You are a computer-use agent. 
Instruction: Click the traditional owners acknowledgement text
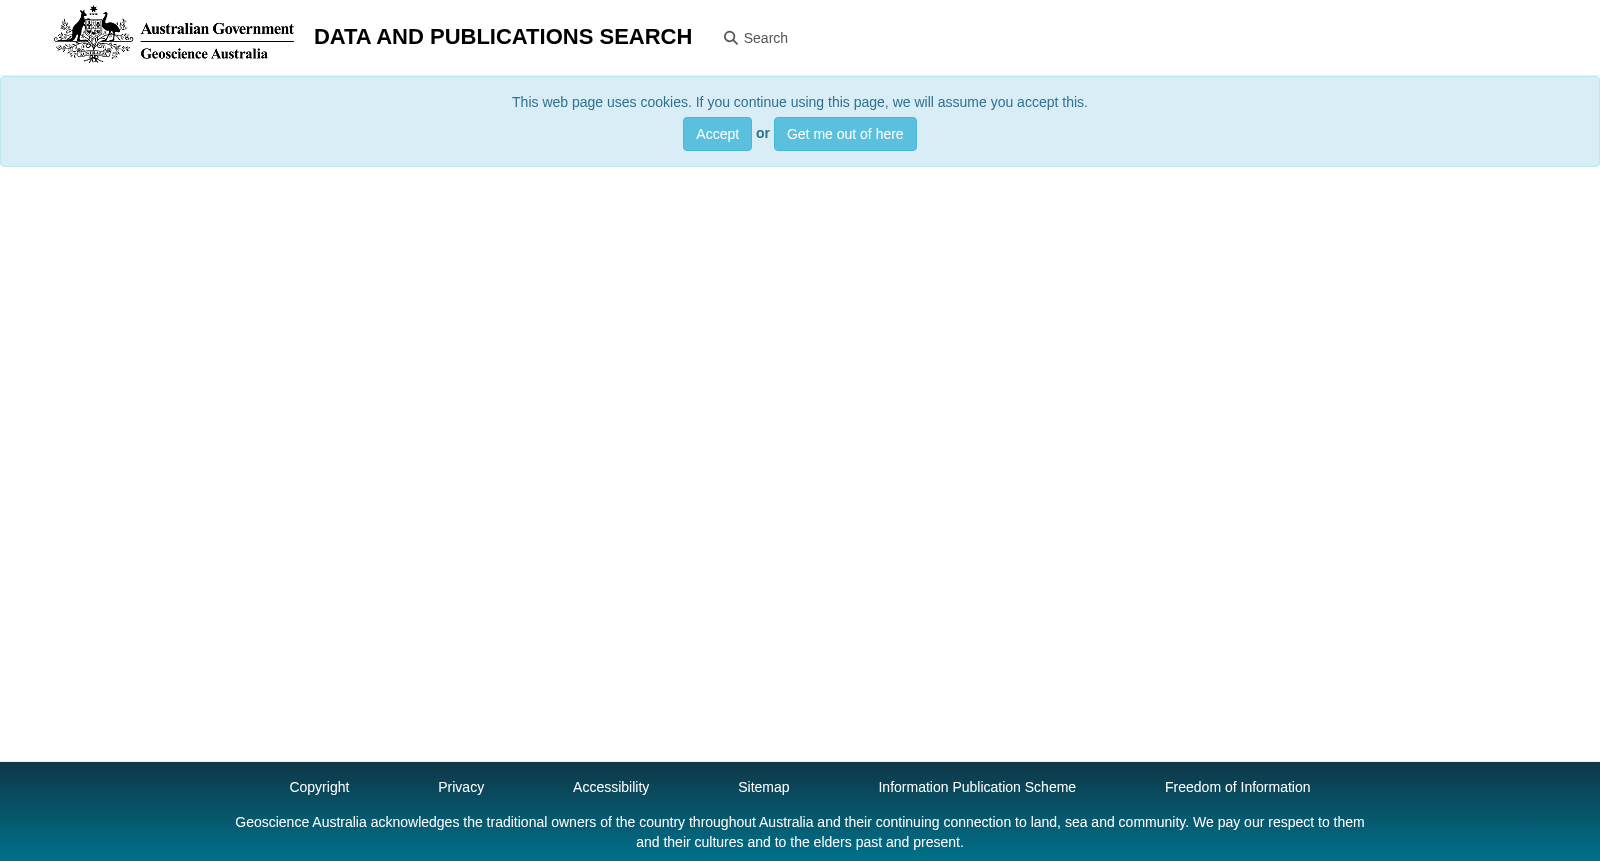tap(800, 832)
